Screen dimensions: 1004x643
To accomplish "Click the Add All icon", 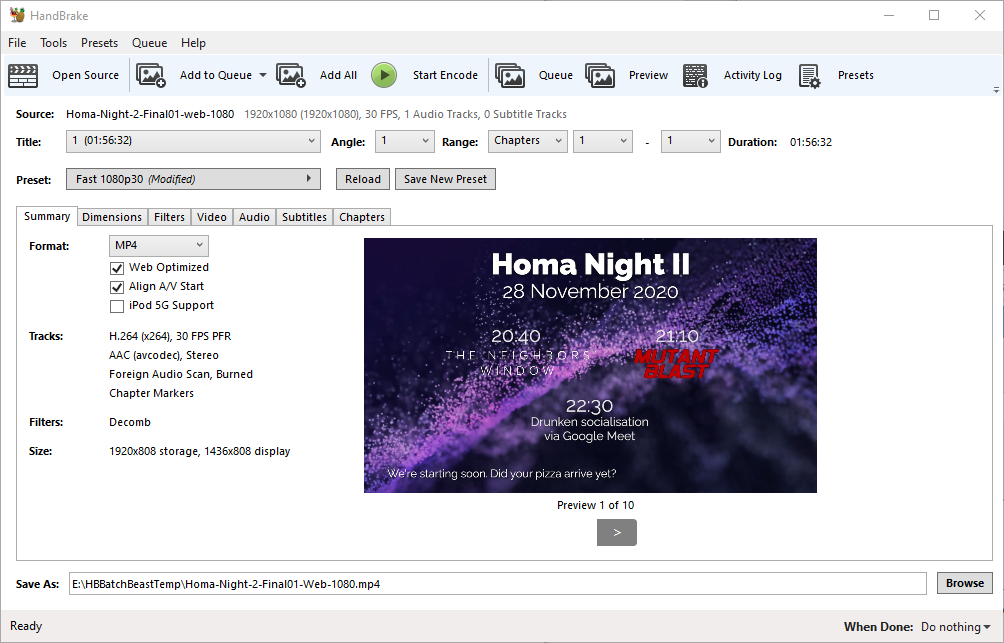I will point(291,75).
